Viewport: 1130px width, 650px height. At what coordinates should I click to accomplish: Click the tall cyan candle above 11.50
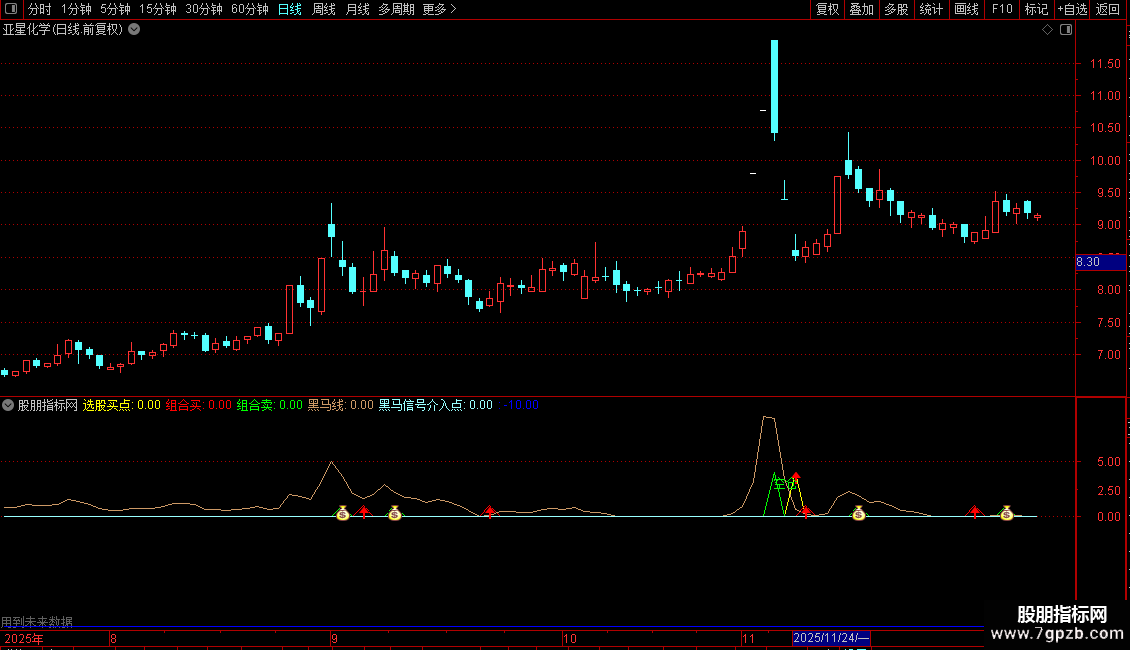coord(775,86)
